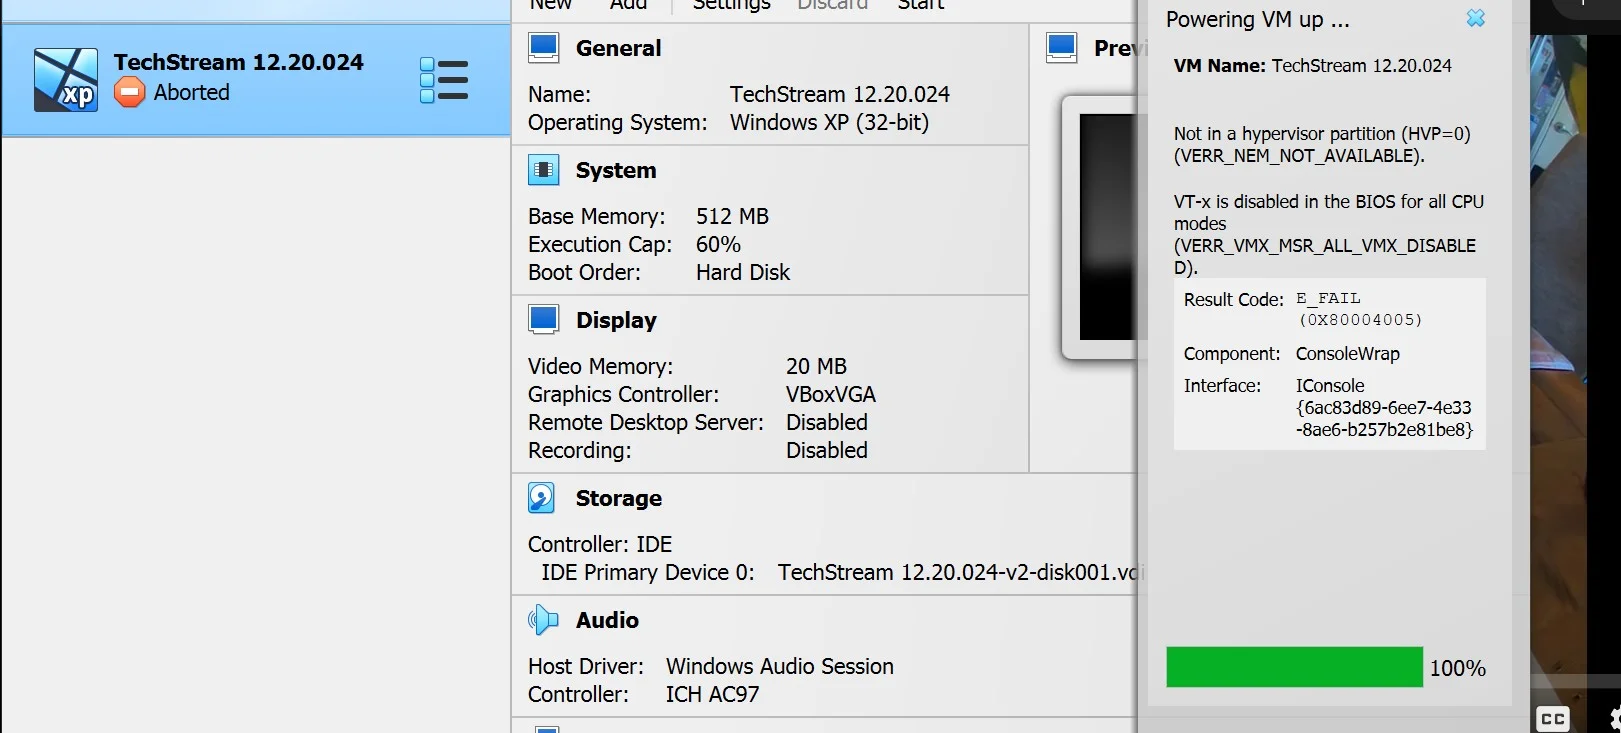Open the TechStream VM tools menu icon
Viewport: 1621px width, 733px height.
(444, 80)
